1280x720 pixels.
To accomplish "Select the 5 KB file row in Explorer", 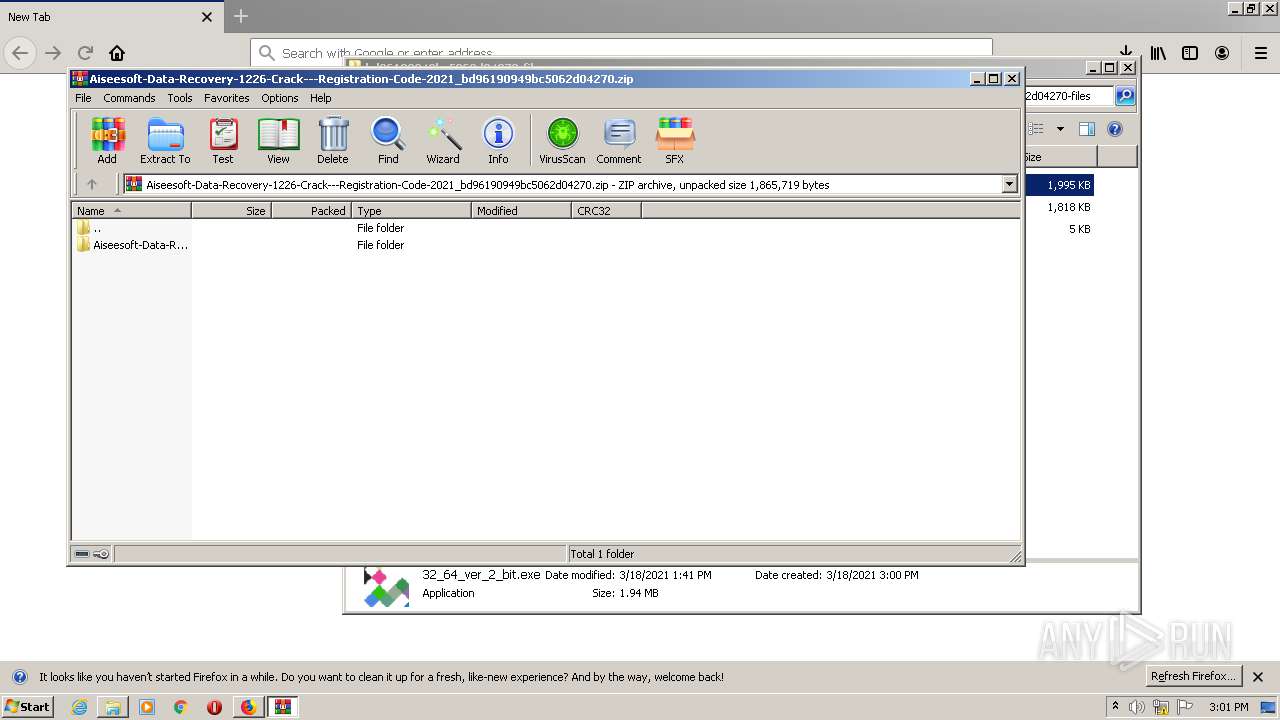I will click(1058, 229).
